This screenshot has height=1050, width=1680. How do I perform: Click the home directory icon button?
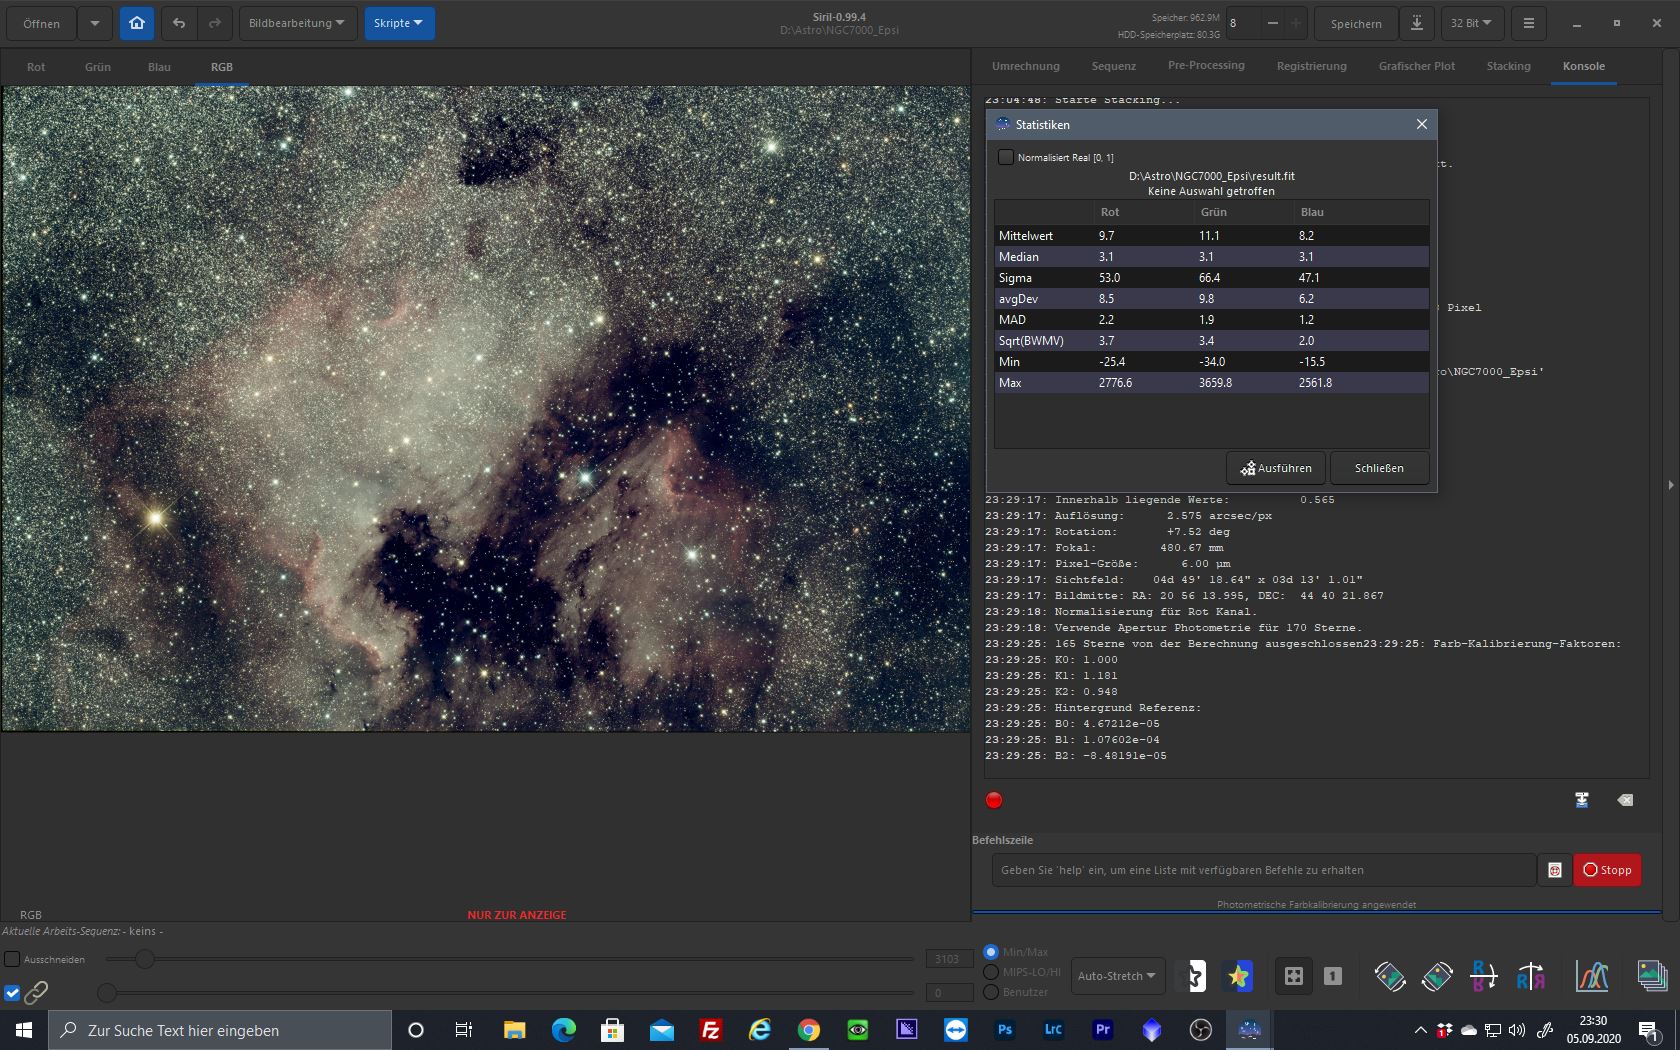(137, 23)
